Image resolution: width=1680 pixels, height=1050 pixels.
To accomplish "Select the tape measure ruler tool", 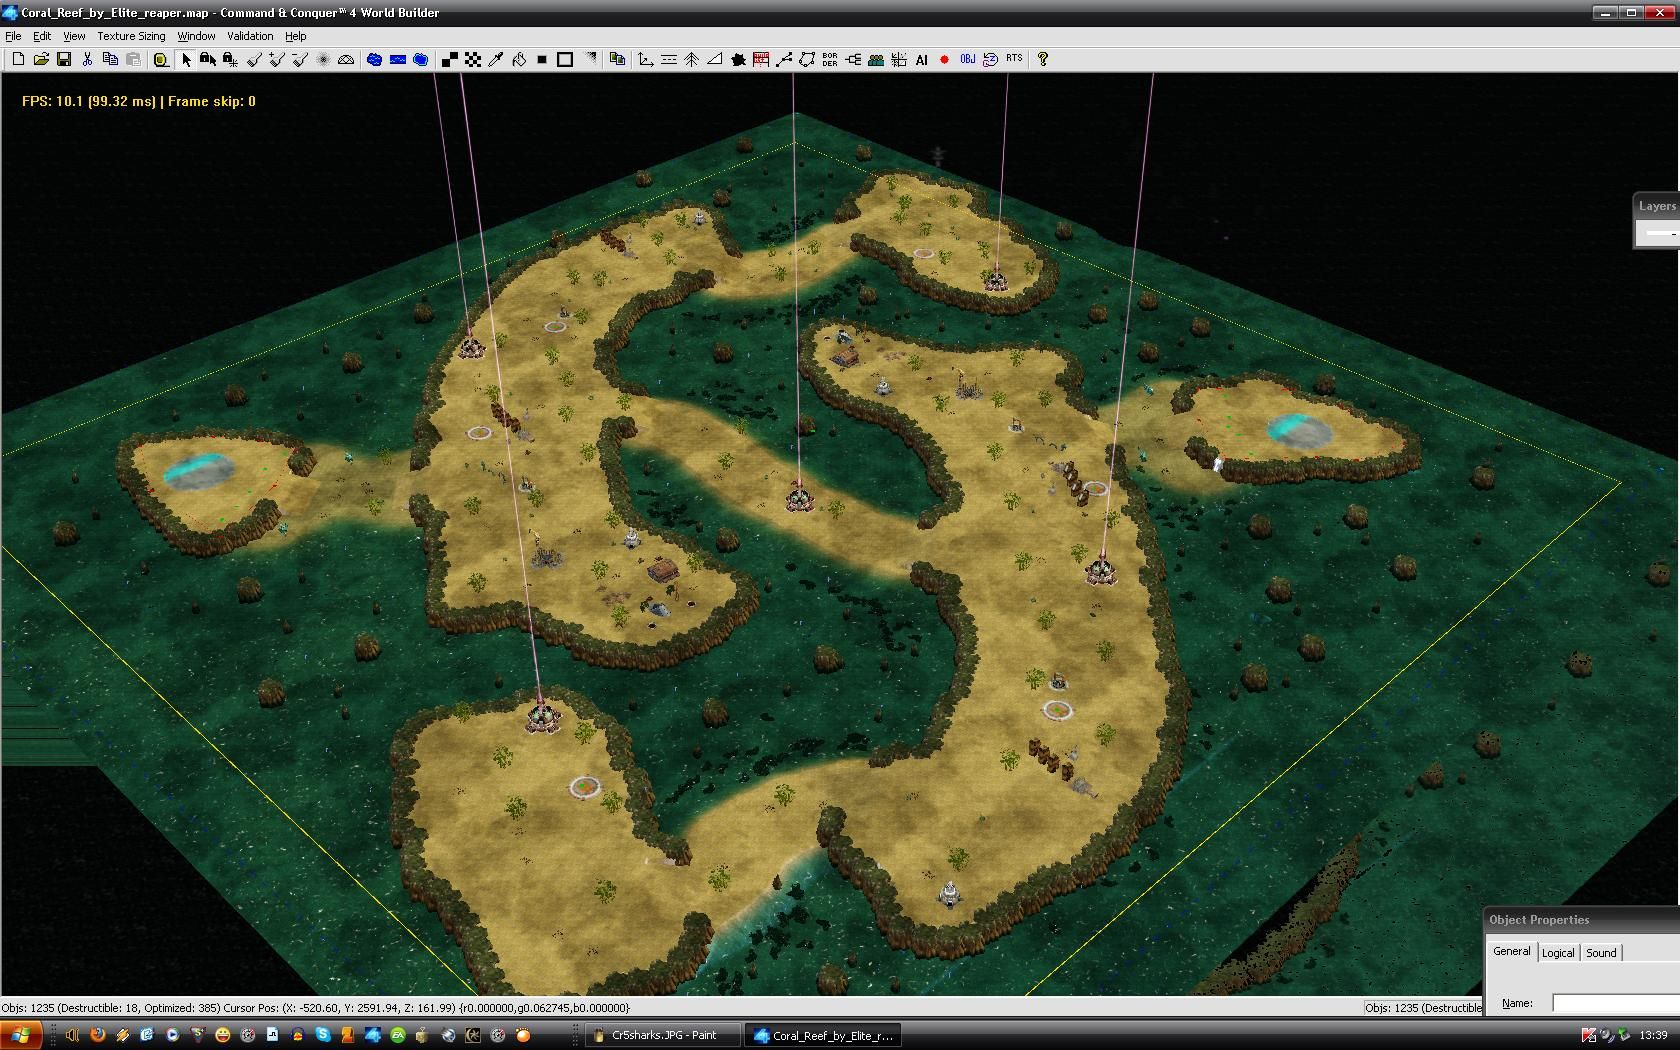I will click(161, 59).
